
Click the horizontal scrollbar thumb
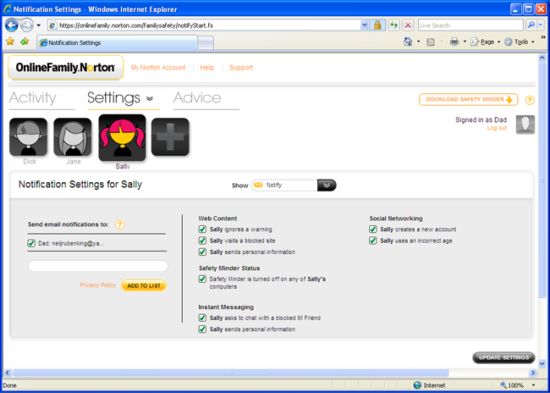230,373
